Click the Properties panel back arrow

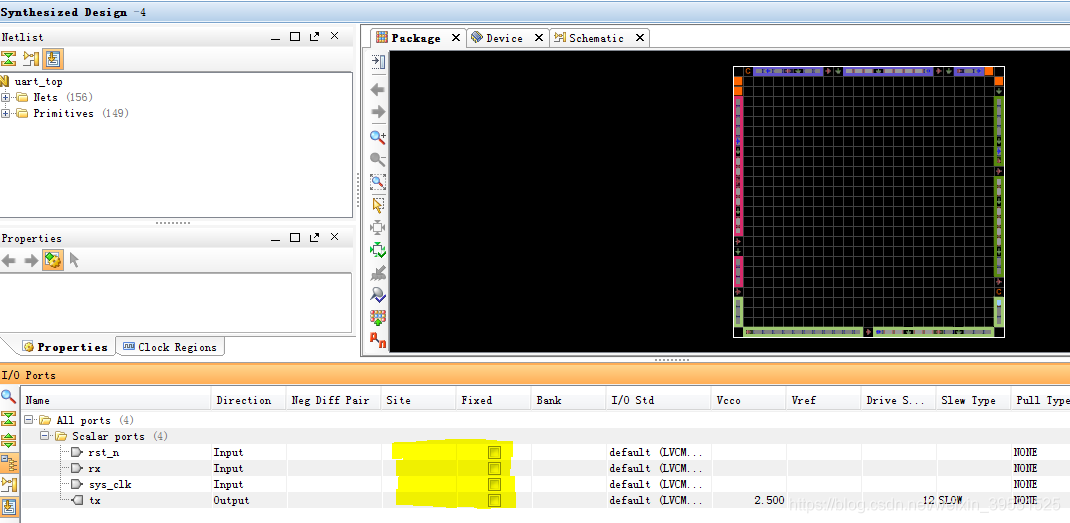coord(9,260)
